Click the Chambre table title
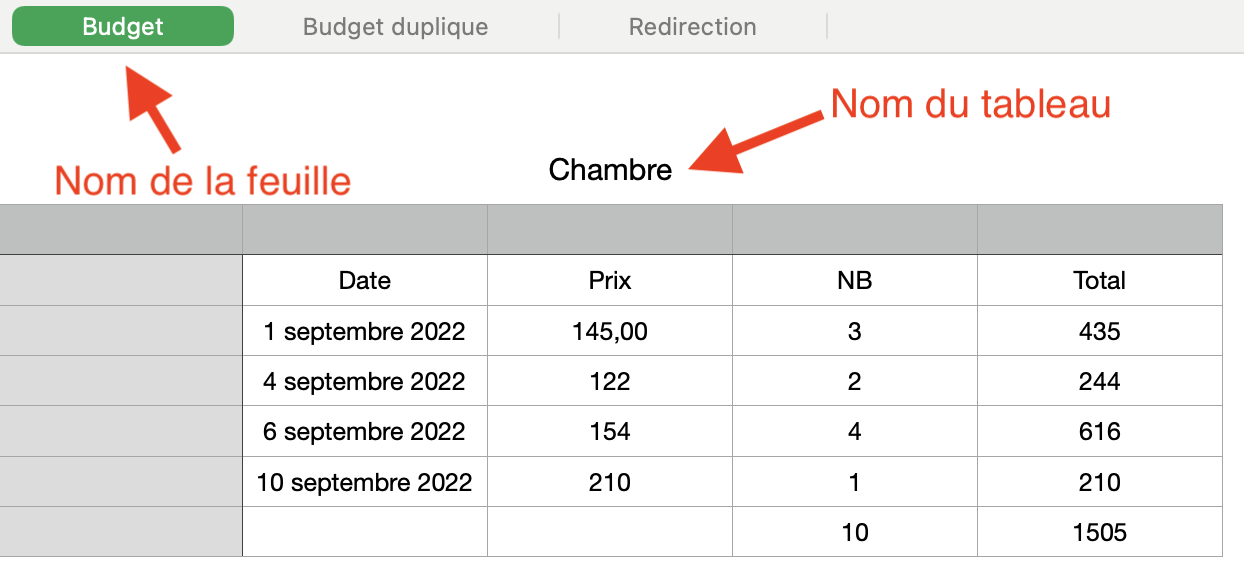 tap(610, 170)
